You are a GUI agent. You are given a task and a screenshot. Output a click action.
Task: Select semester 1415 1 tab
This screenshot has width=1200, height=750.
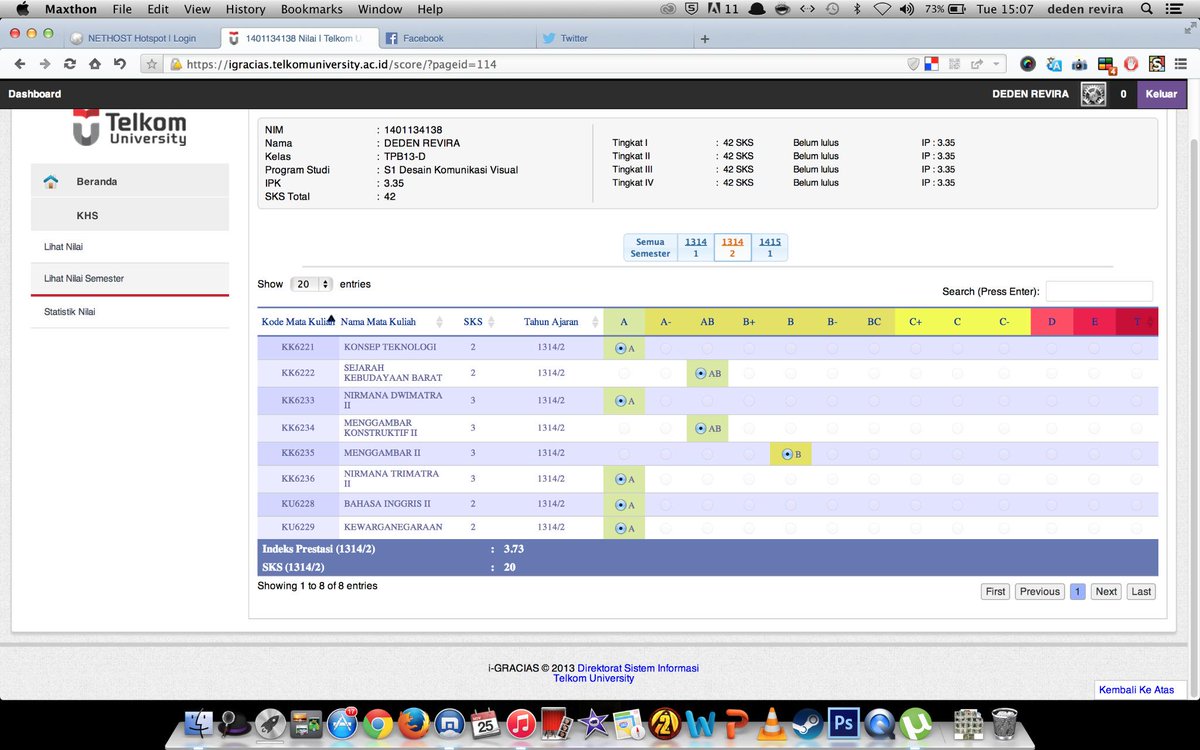pyautogui.click(x=770, y=248)
